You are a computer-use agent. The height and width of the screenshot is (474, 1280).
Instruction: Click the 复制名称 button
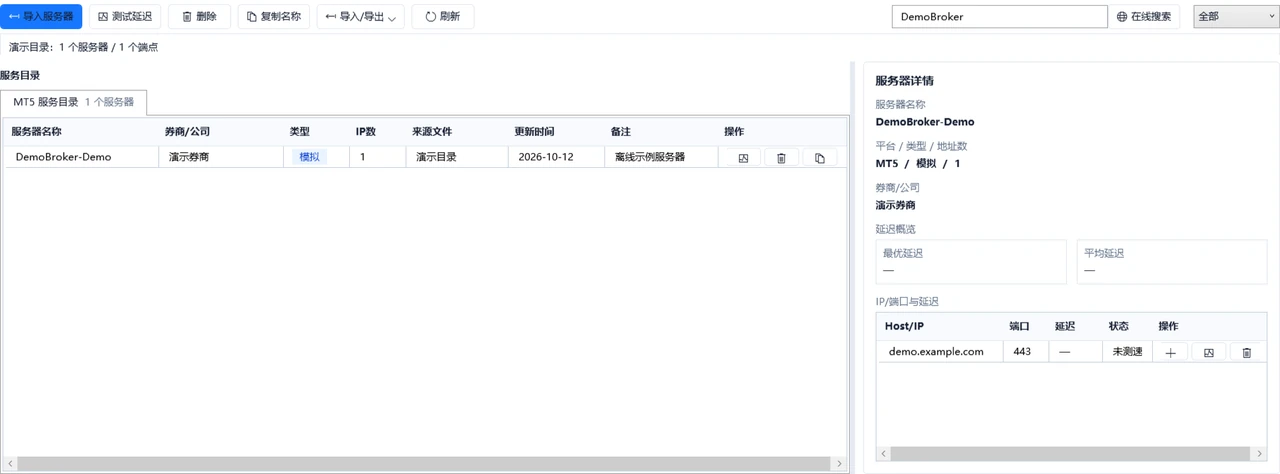[x=274, y=17]
